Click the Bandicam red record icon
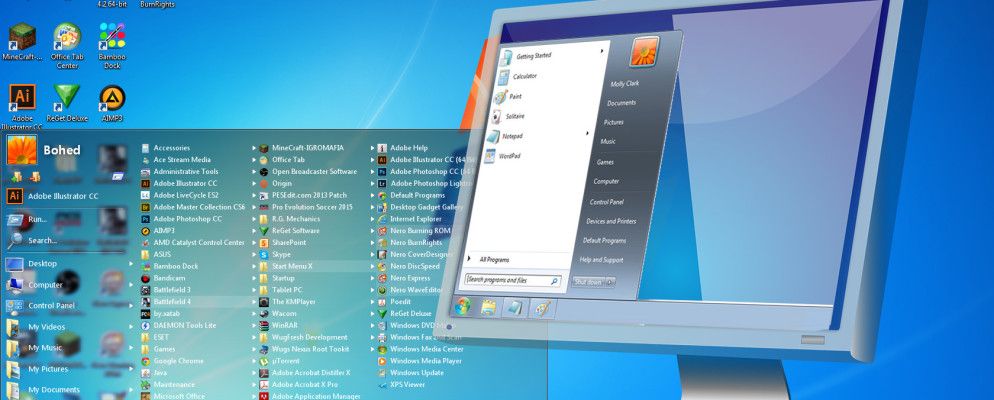994x400 pixels. (x=145, y=278)
